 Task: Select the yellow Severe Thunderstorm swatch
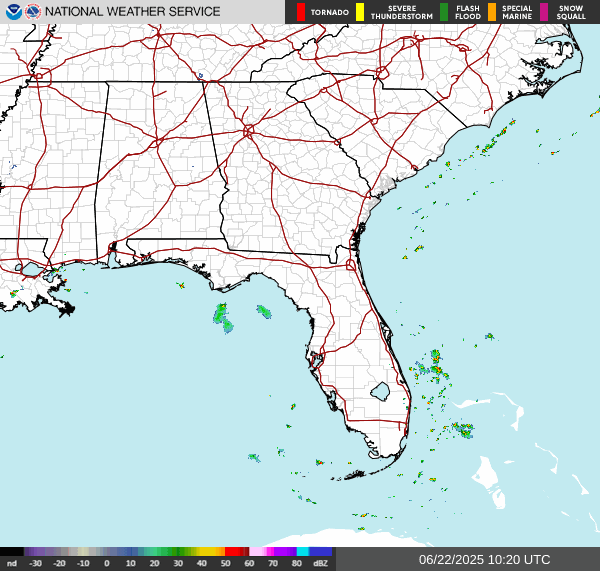(x=360, y=12)
